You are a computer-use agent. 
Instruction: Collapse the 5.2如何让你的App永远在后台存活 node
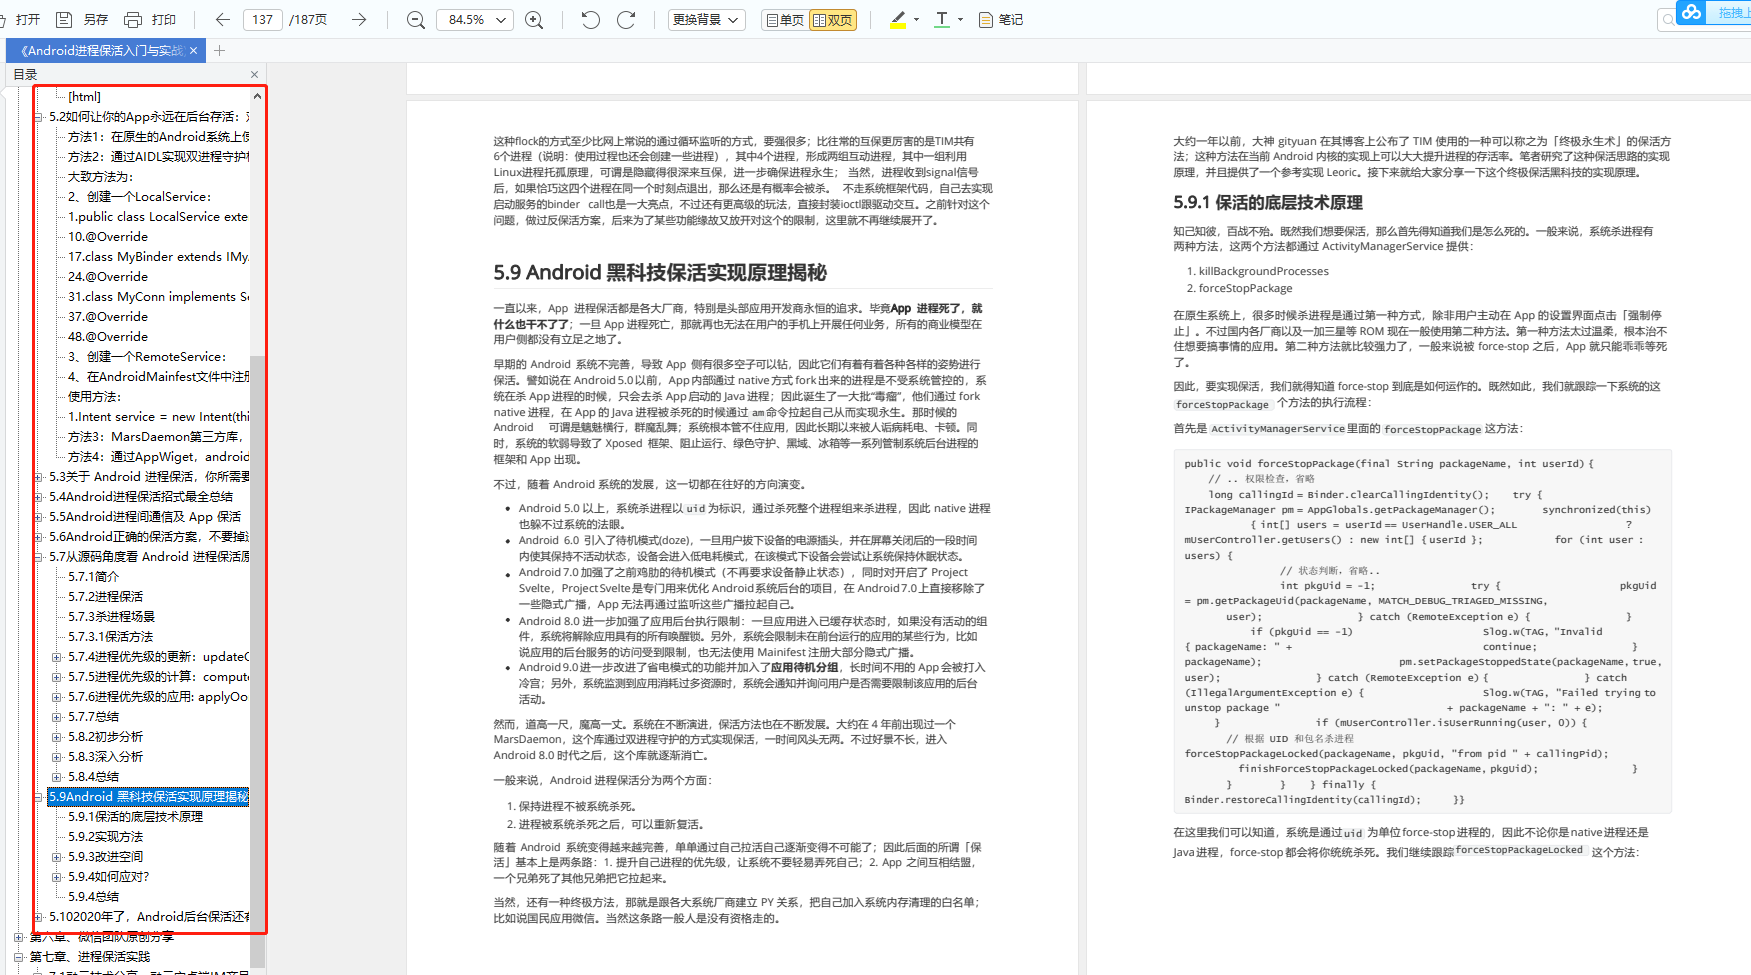click(39, 117)
